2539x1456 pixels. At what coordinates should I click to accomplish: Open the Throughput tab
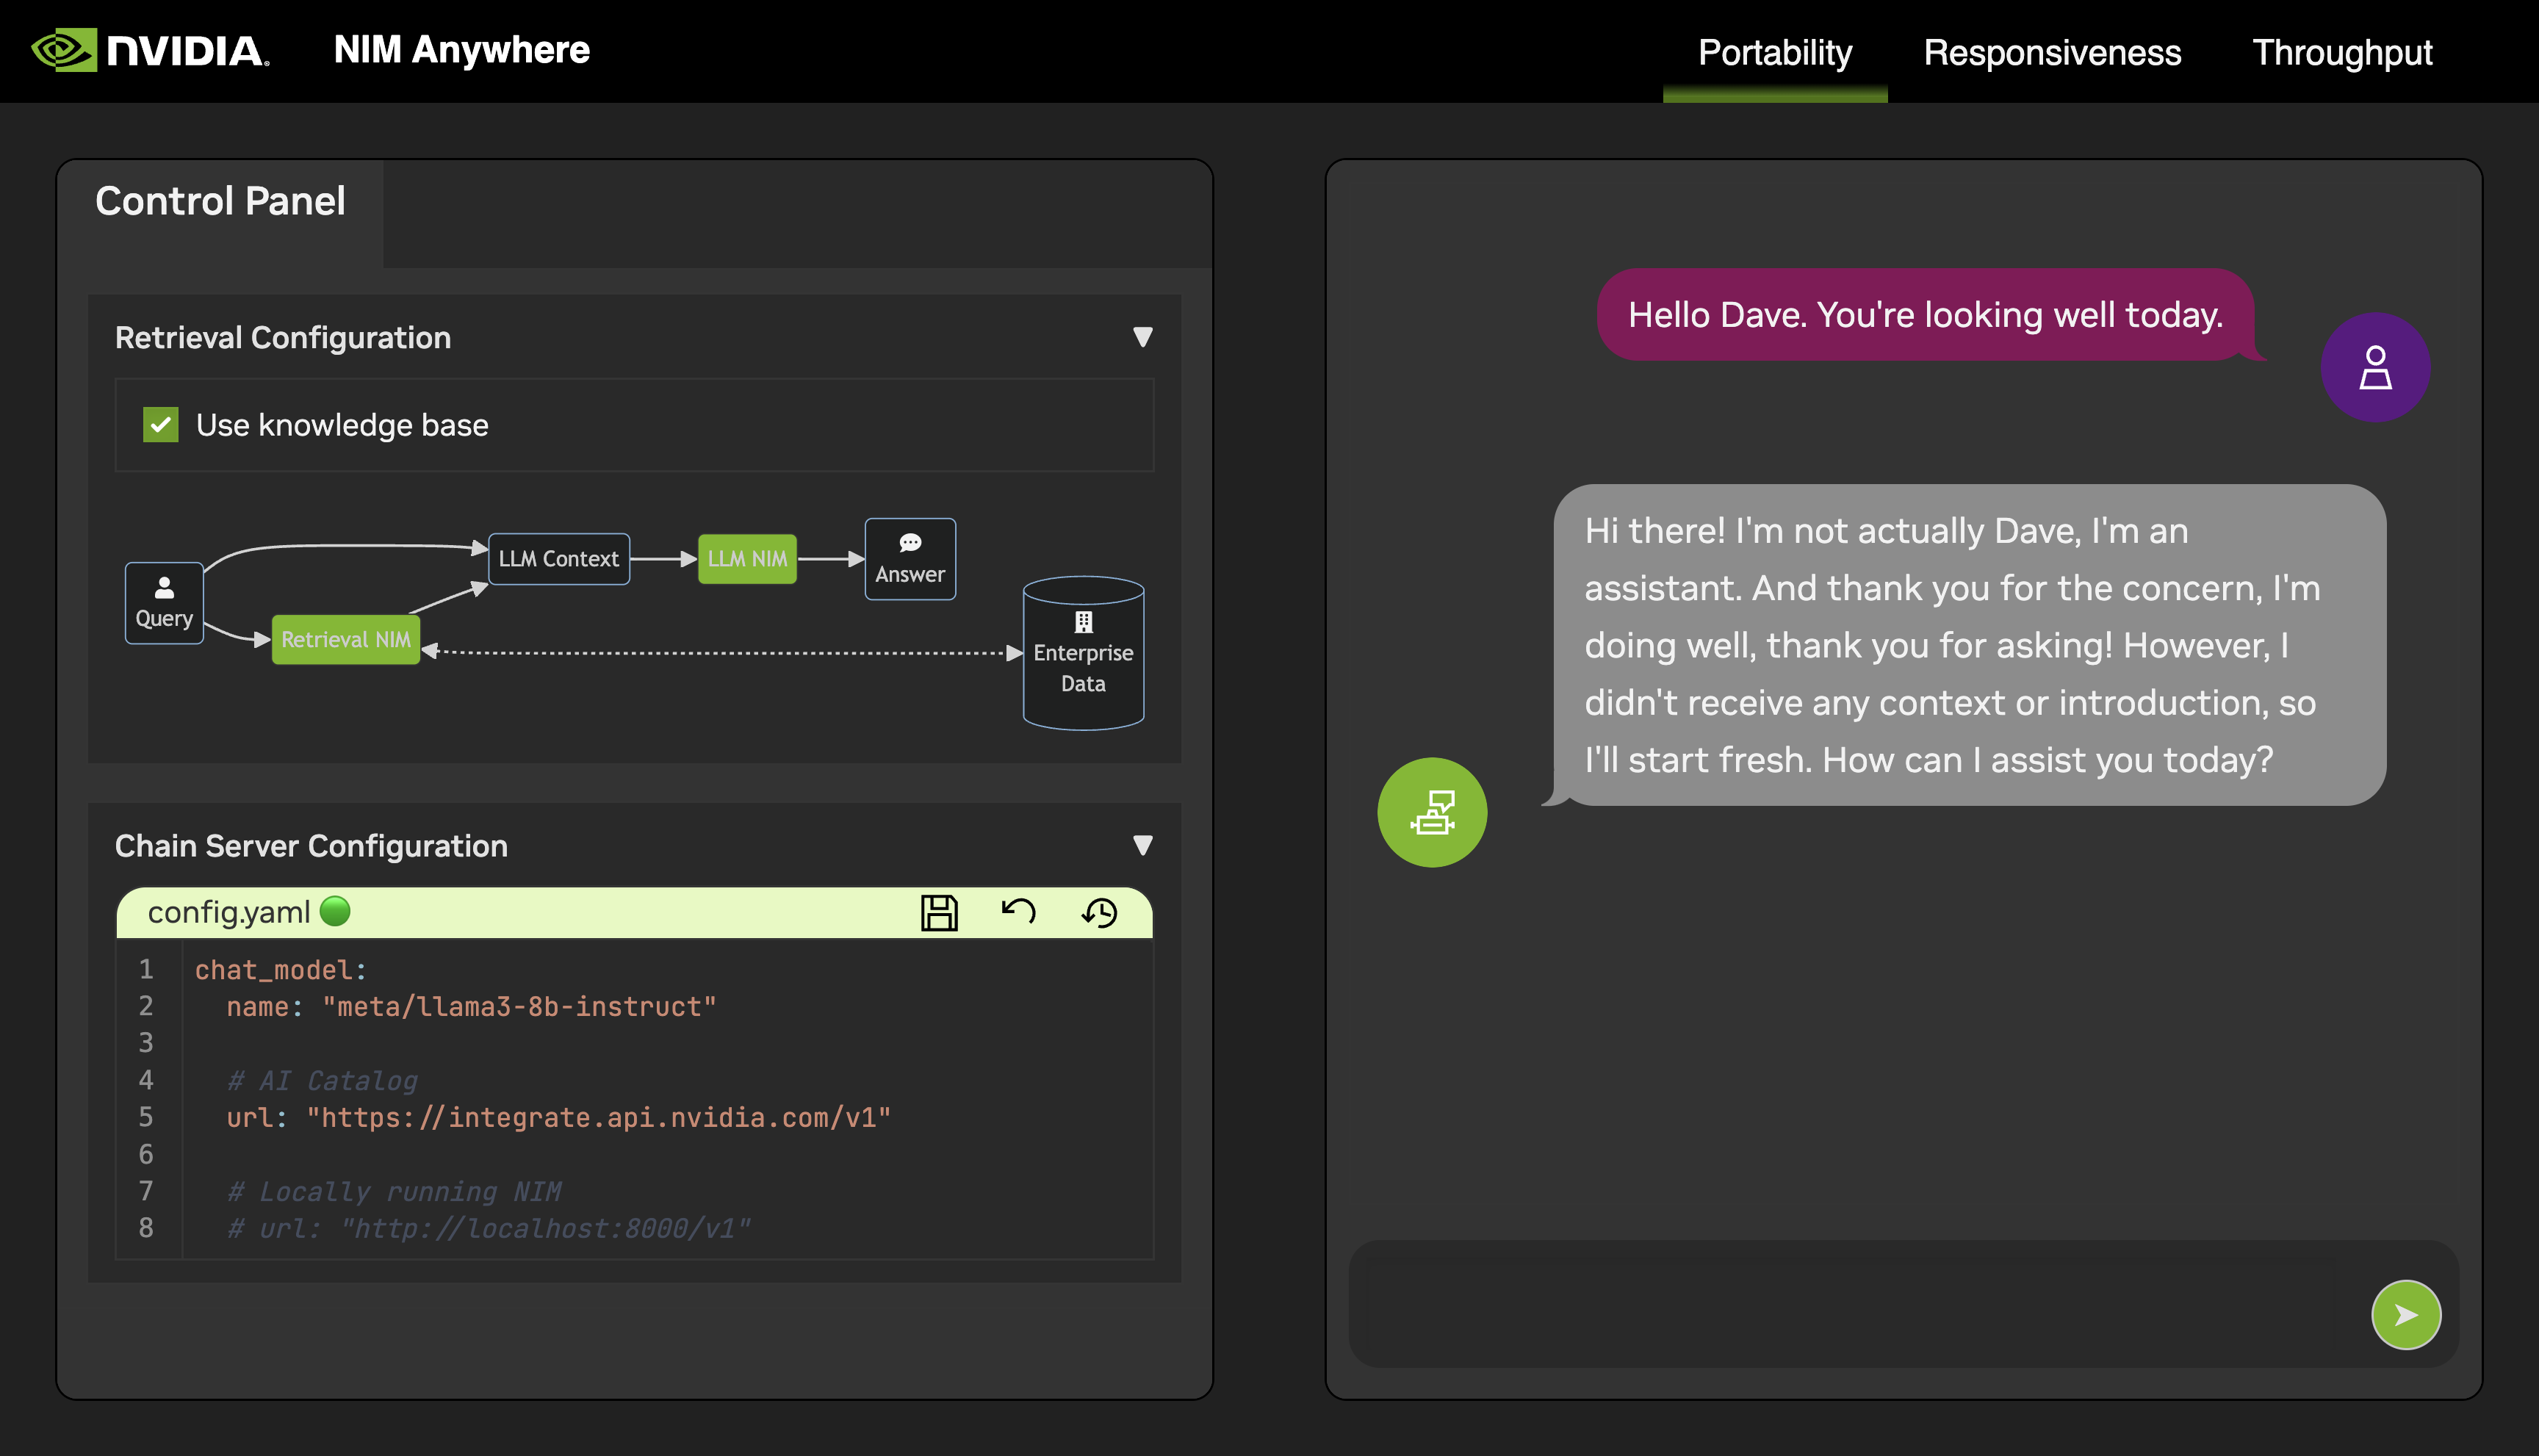(2342, 52)
